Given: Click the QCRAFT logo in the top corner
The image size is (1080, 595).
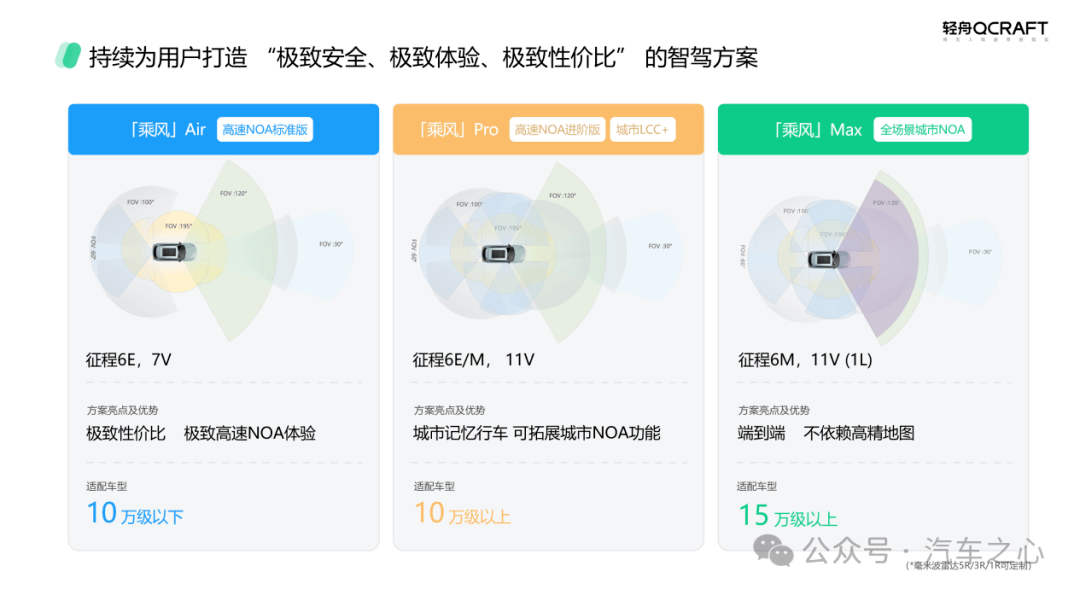Looking at the screenshot, I should 995,30.
